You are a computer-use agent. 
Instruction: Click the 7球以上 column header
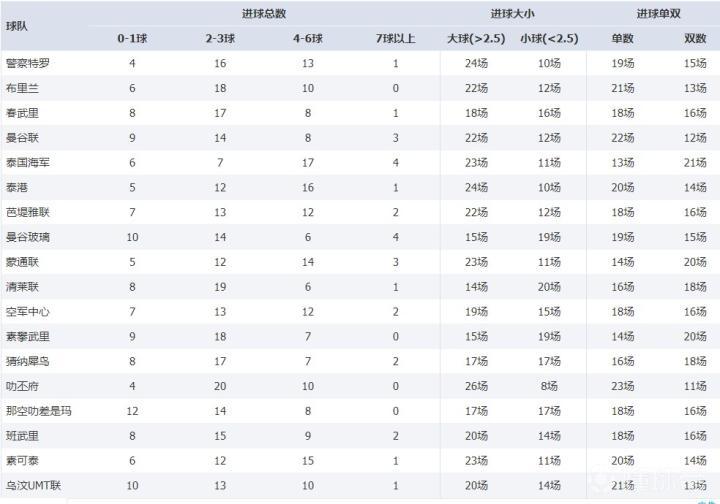coord(395,39)
